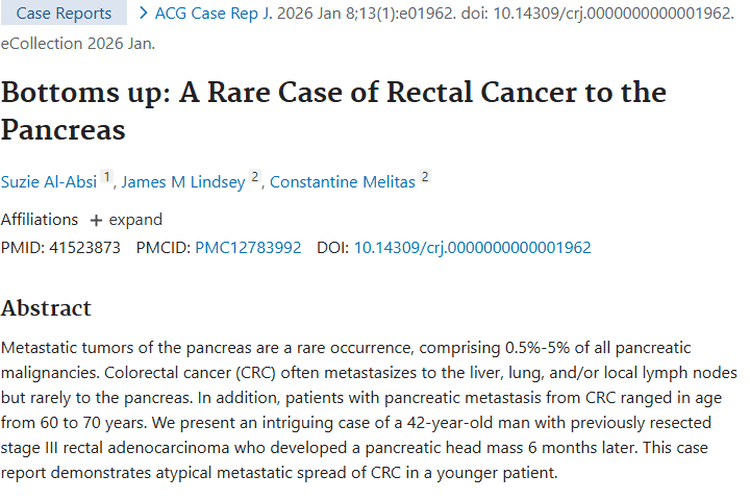Click the PMID number 41523873
750x500 pixels.
point(87,247)
